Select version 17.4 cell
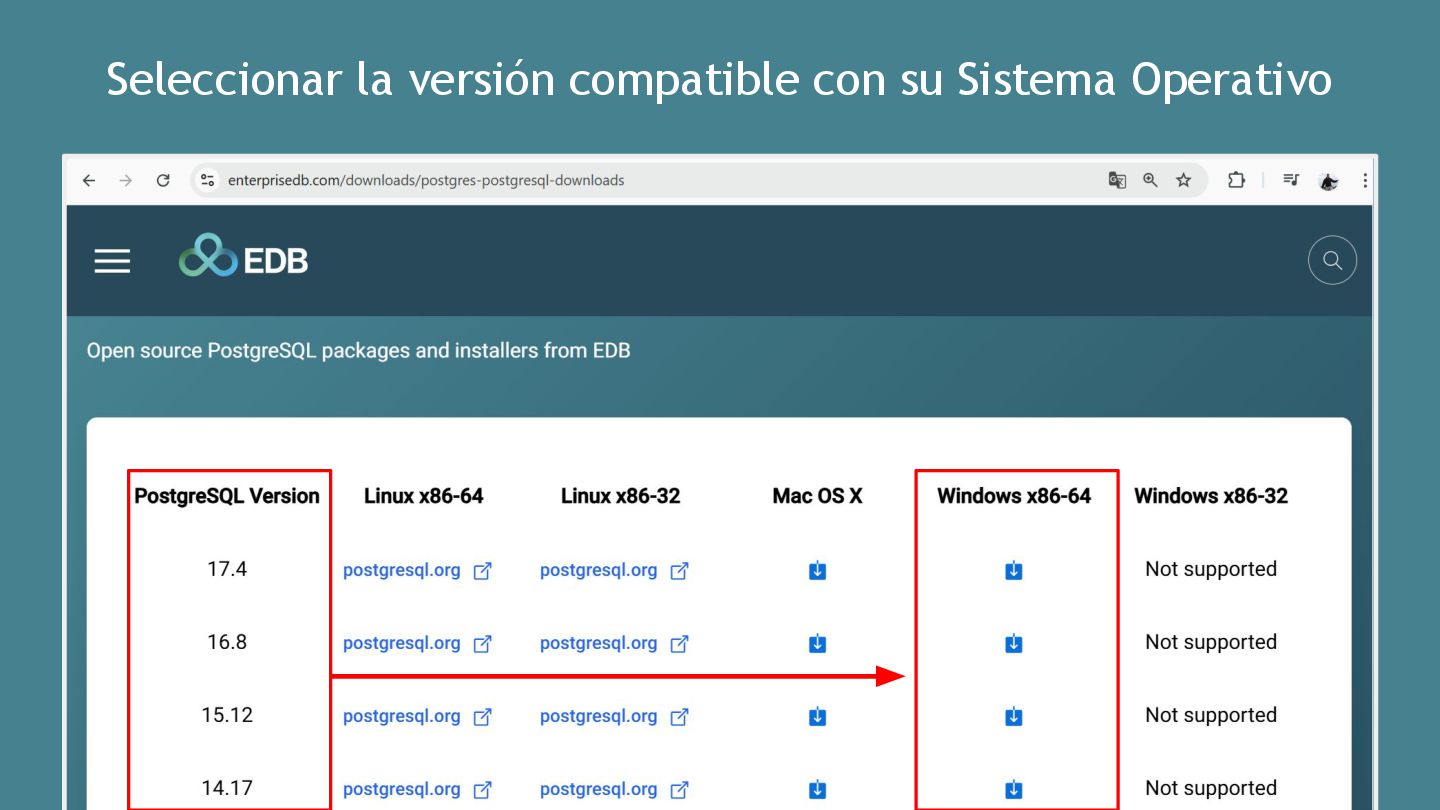Viewport: 1440px width, 810px height. (x=227, y=569)
